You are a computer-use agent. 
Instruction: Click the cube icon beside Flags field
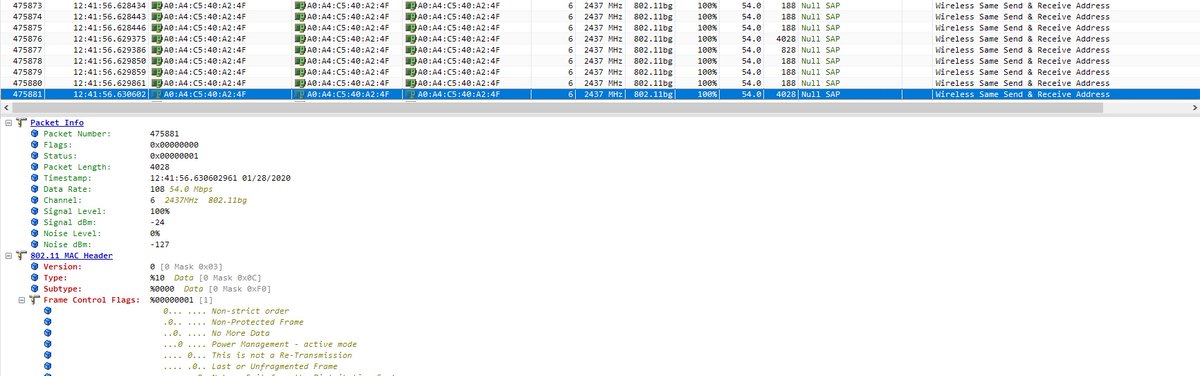[x=35, y=144]
